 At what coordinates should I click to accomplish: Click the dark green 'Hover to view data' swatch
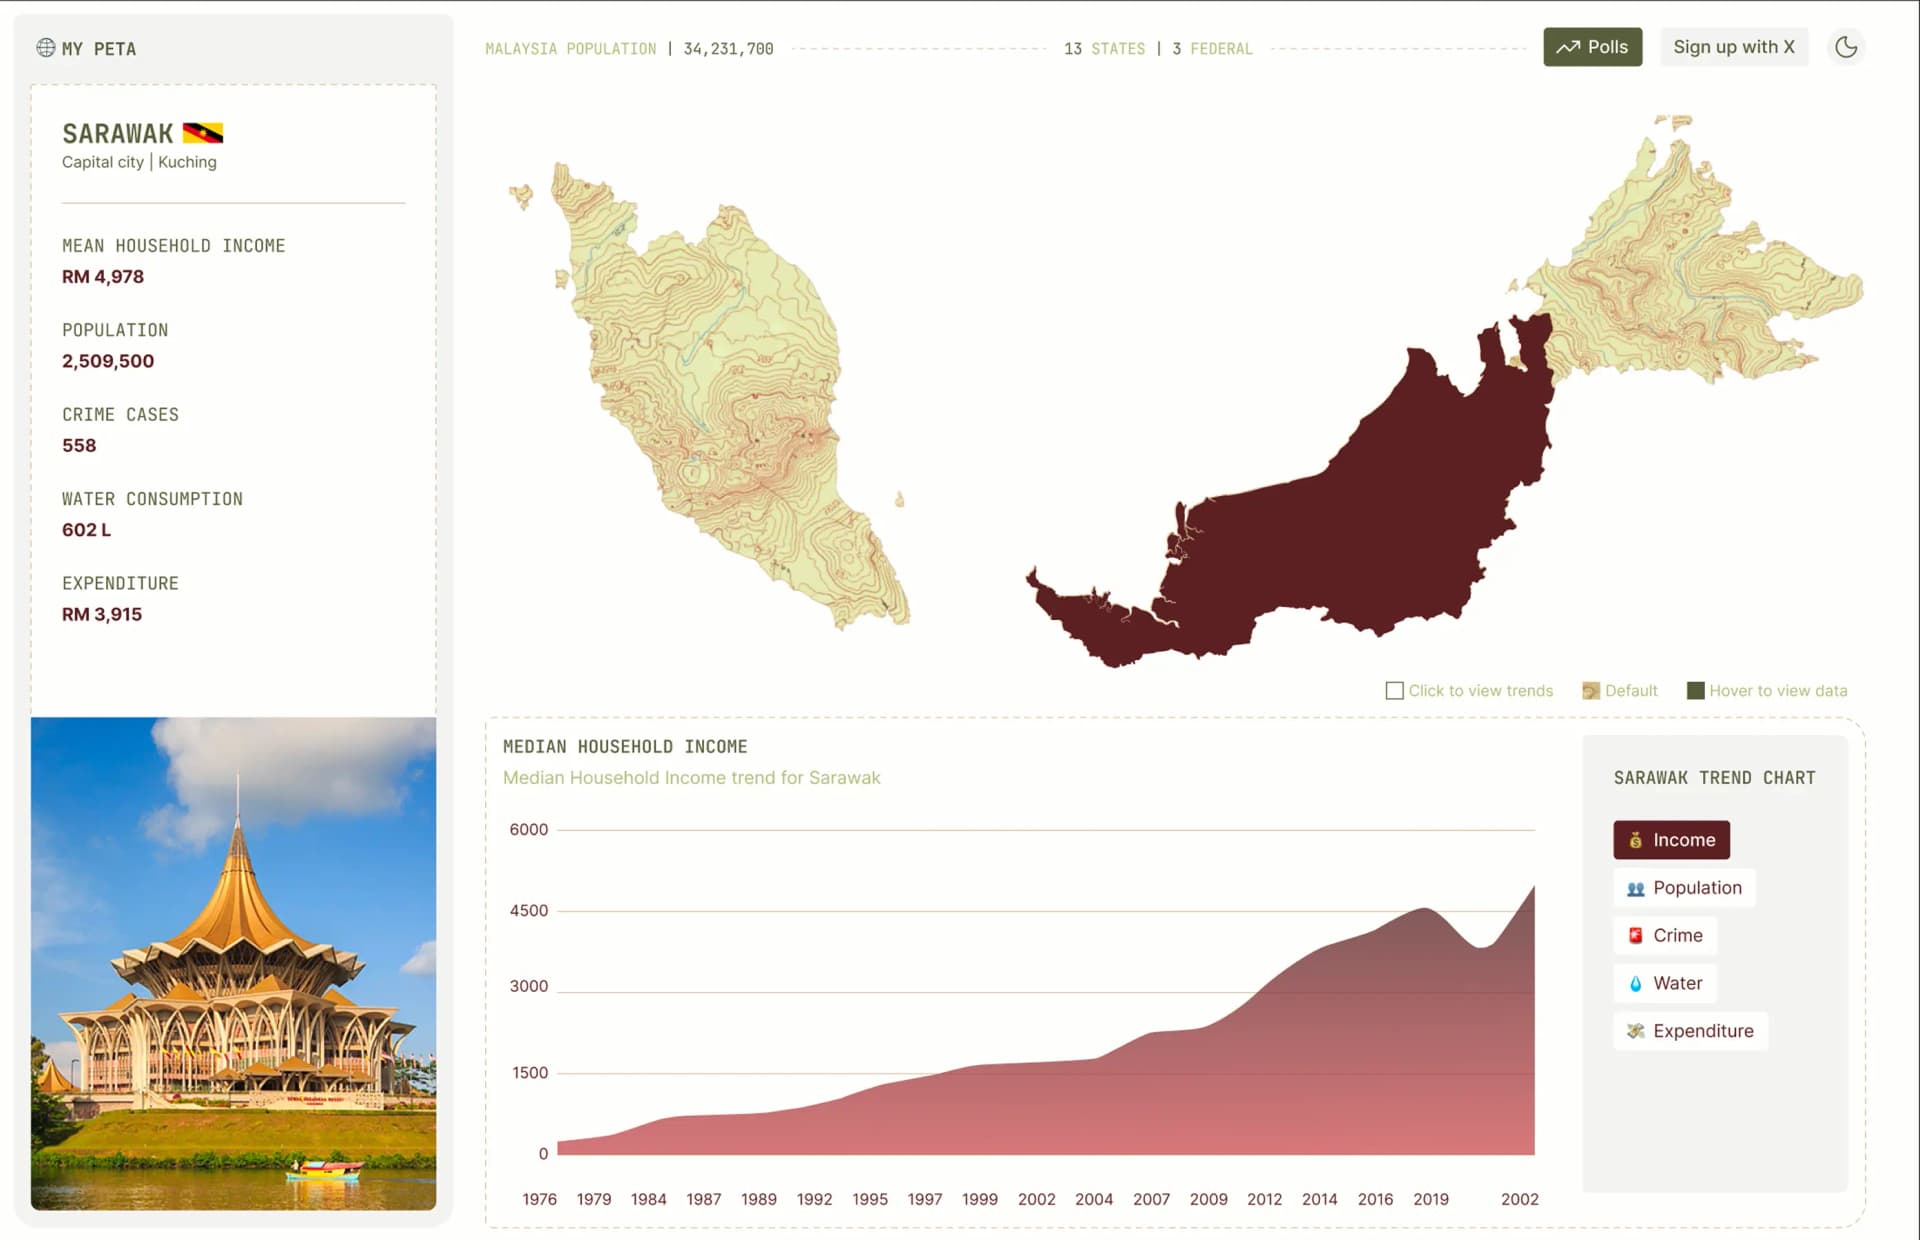tap(1695, 691)
